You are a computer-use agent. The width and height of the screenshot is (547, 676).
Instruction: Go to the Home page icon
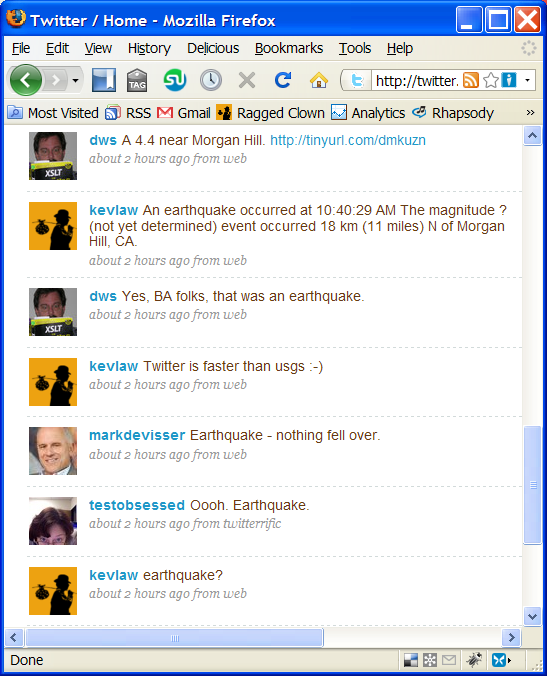point(319,80)
